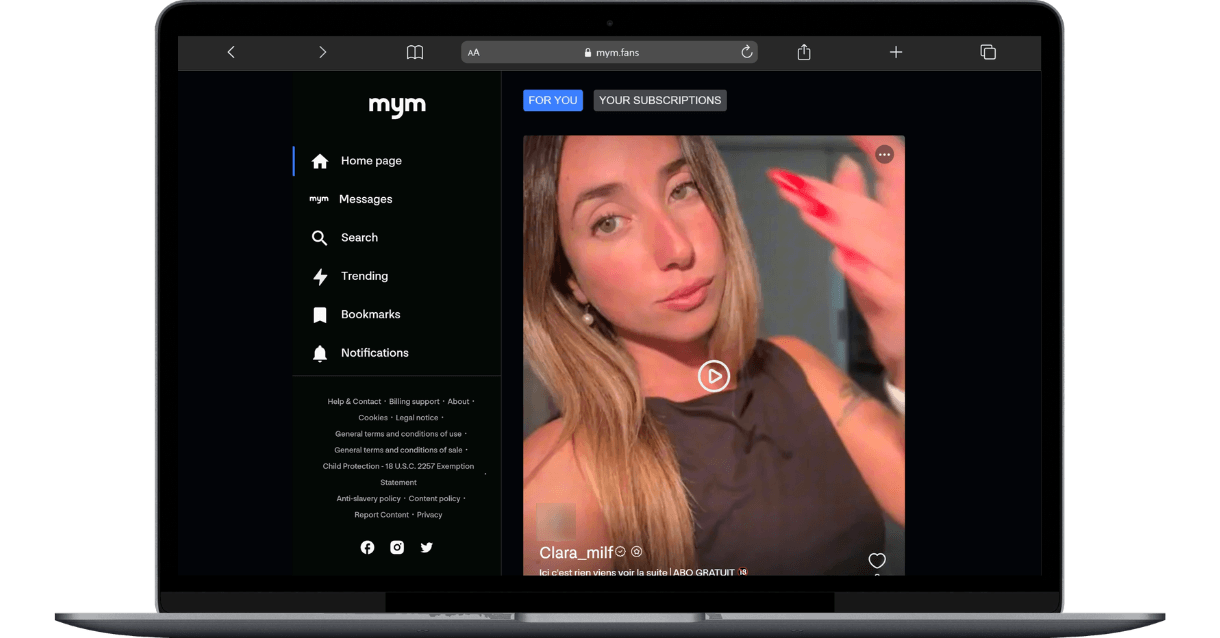Viewport: 1220px width, 638px height.
Task: Play the video in the feed post
Action: point(713,376)
